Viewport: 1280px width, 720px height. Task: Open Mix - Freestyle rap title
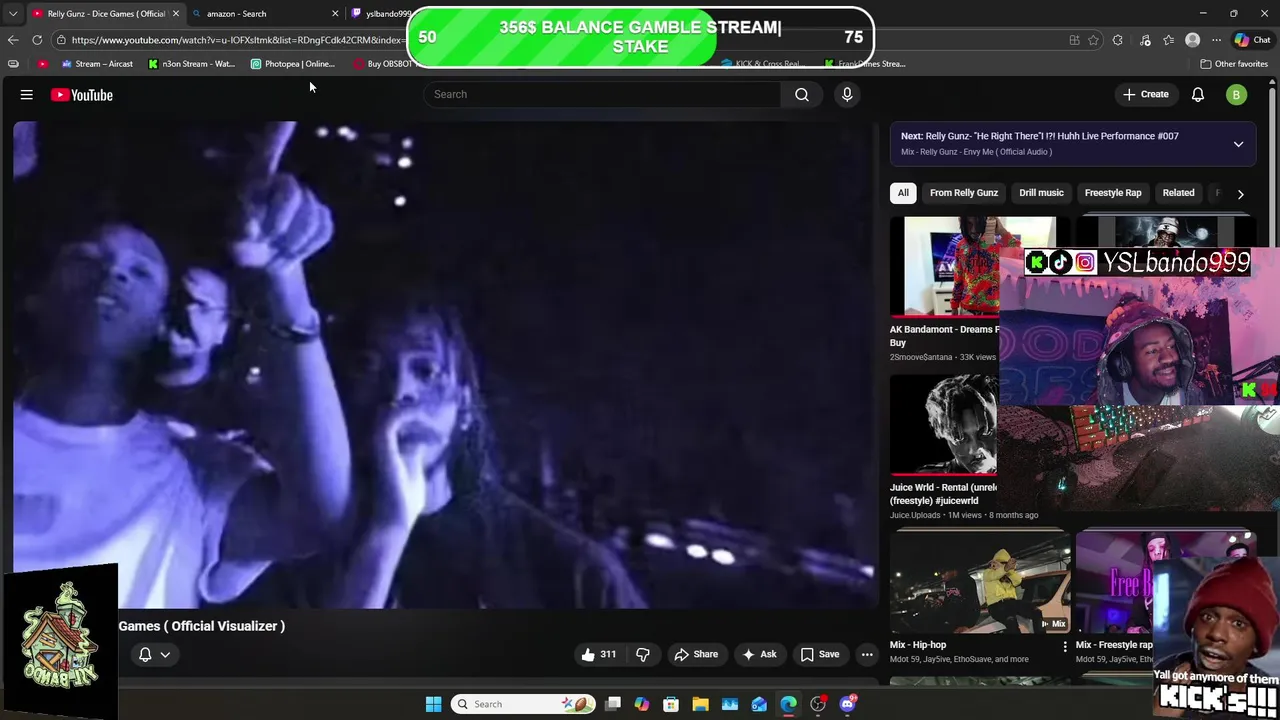1114,645
